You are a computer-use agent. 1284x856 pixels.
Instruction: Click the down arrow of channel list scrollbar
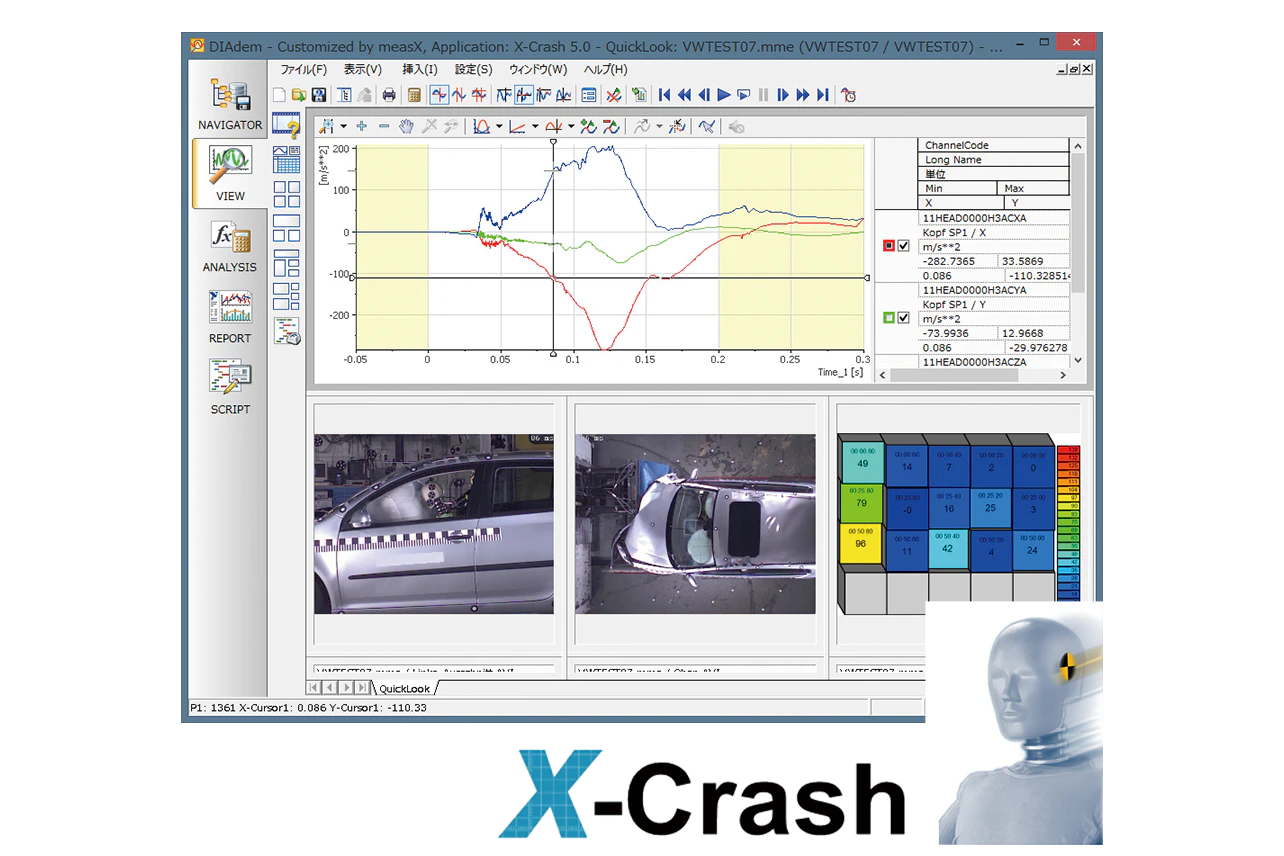[x=1077, y=361]
